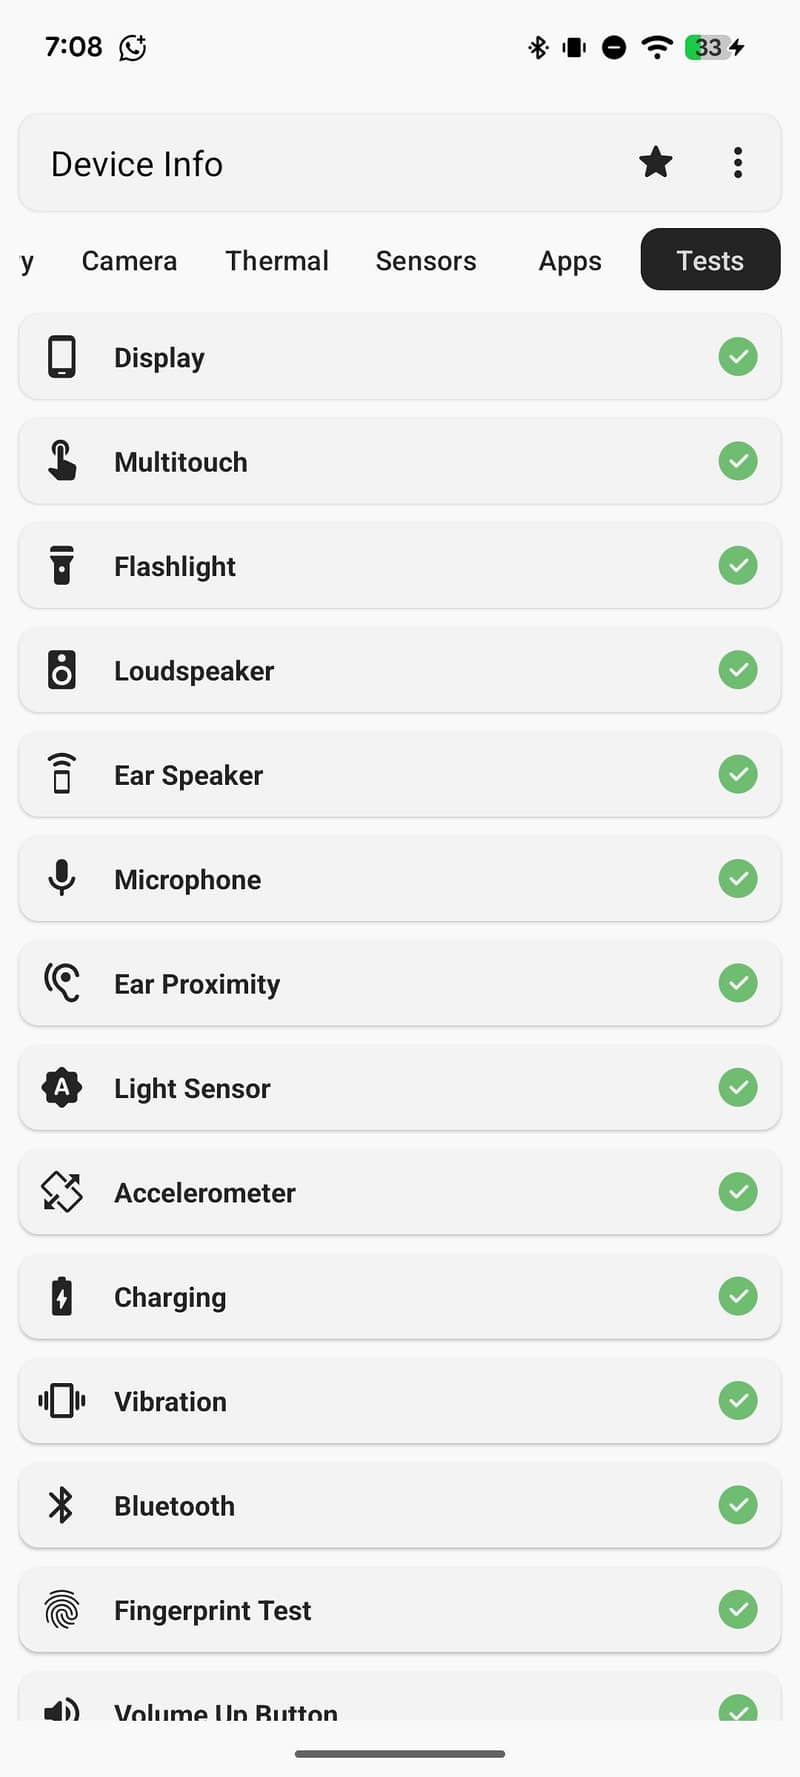Tap the accelerometer rotation icon
This screenshot has width=800, height=1777.
click(x=62, y=1192)
